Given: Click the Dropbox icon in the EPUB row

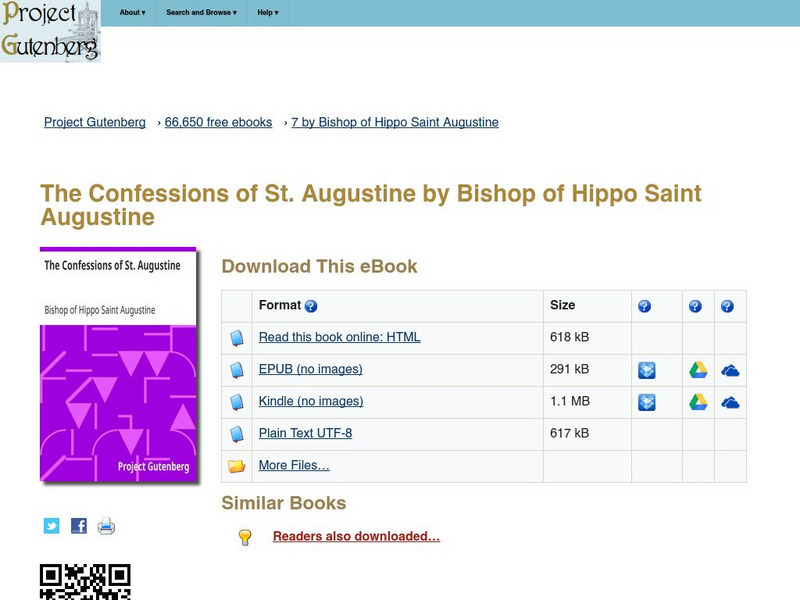Looking at the screenshot, I should (x=647, y=368).
